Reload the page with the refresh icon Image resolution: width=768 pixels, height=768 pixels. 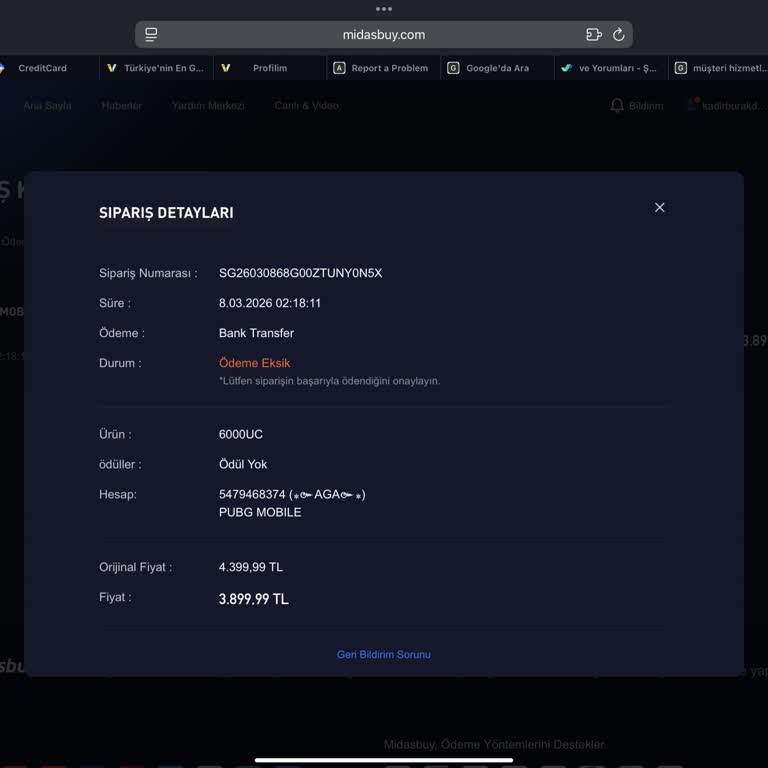pyautogui.click(x=618, y=34)
